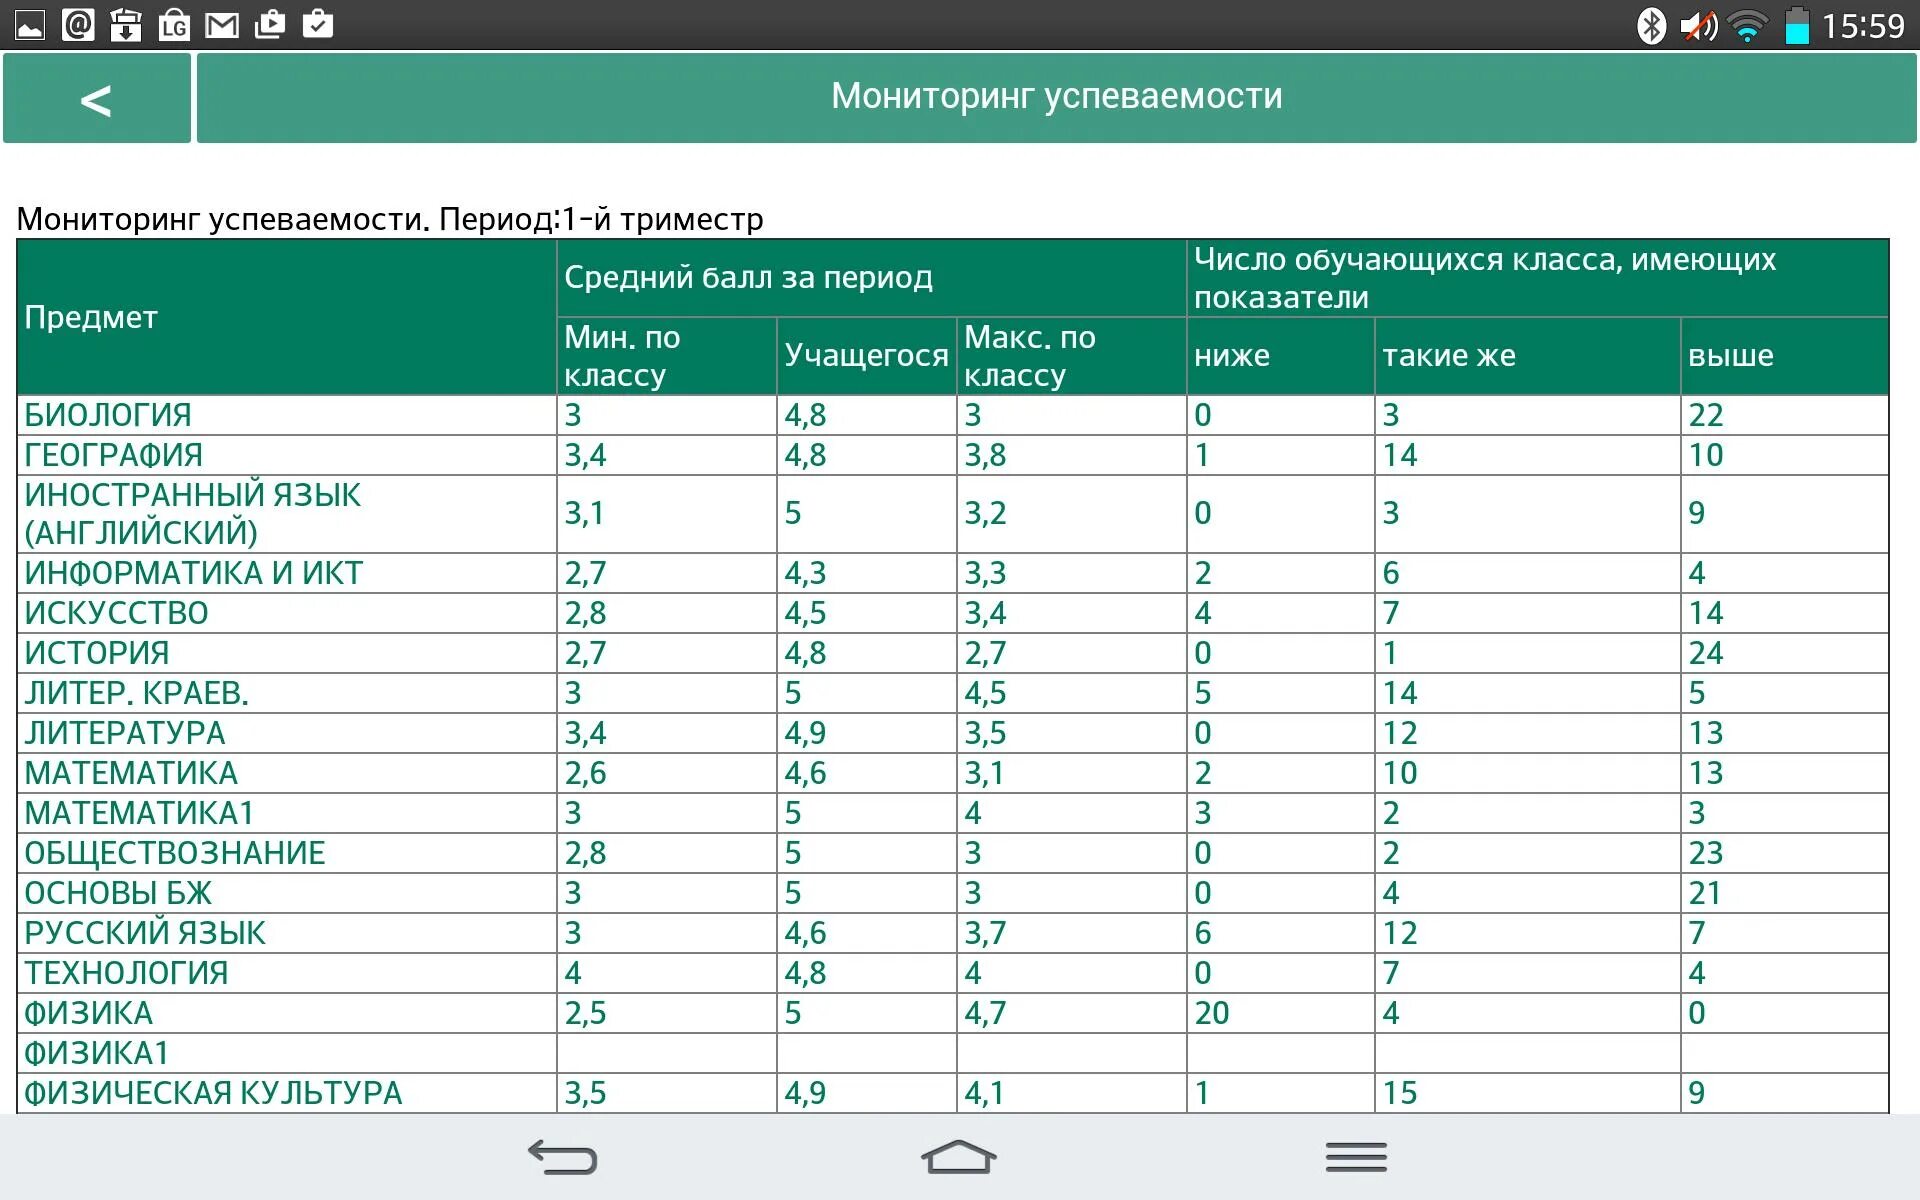Select the ИНФОРМАТИКА И ИКТ subject

tap(193, 573)
